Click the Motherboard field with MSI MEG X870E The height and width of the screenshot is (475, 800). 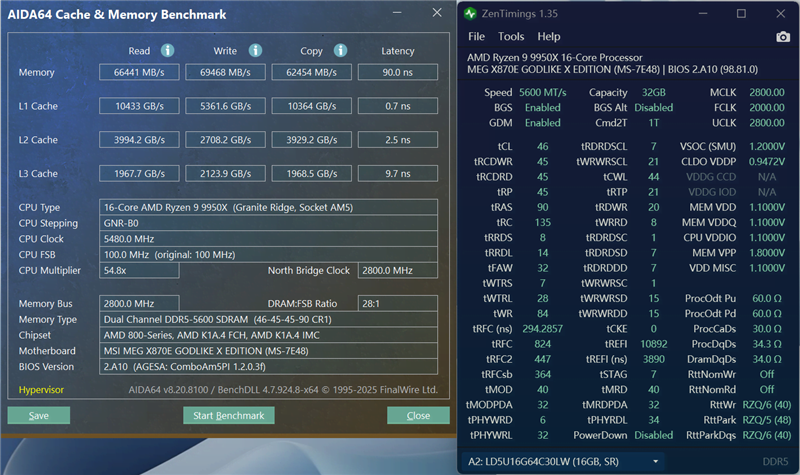click(270, 352)
